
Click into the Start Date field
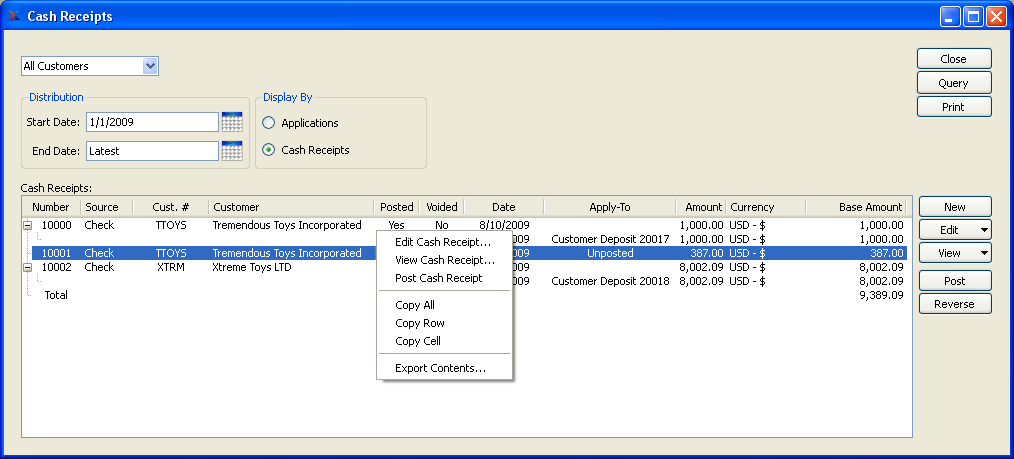point(151,122)
